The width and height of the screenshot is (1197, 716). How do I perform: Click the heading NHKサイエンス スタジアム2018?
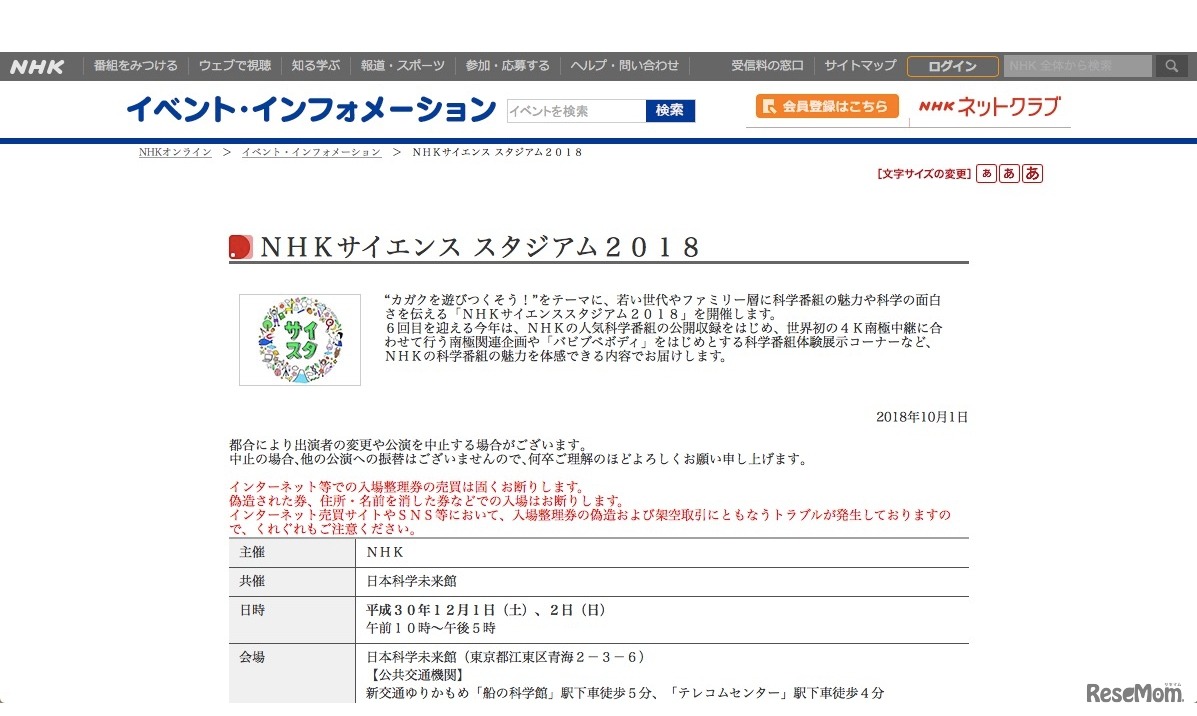click(480, 247)
